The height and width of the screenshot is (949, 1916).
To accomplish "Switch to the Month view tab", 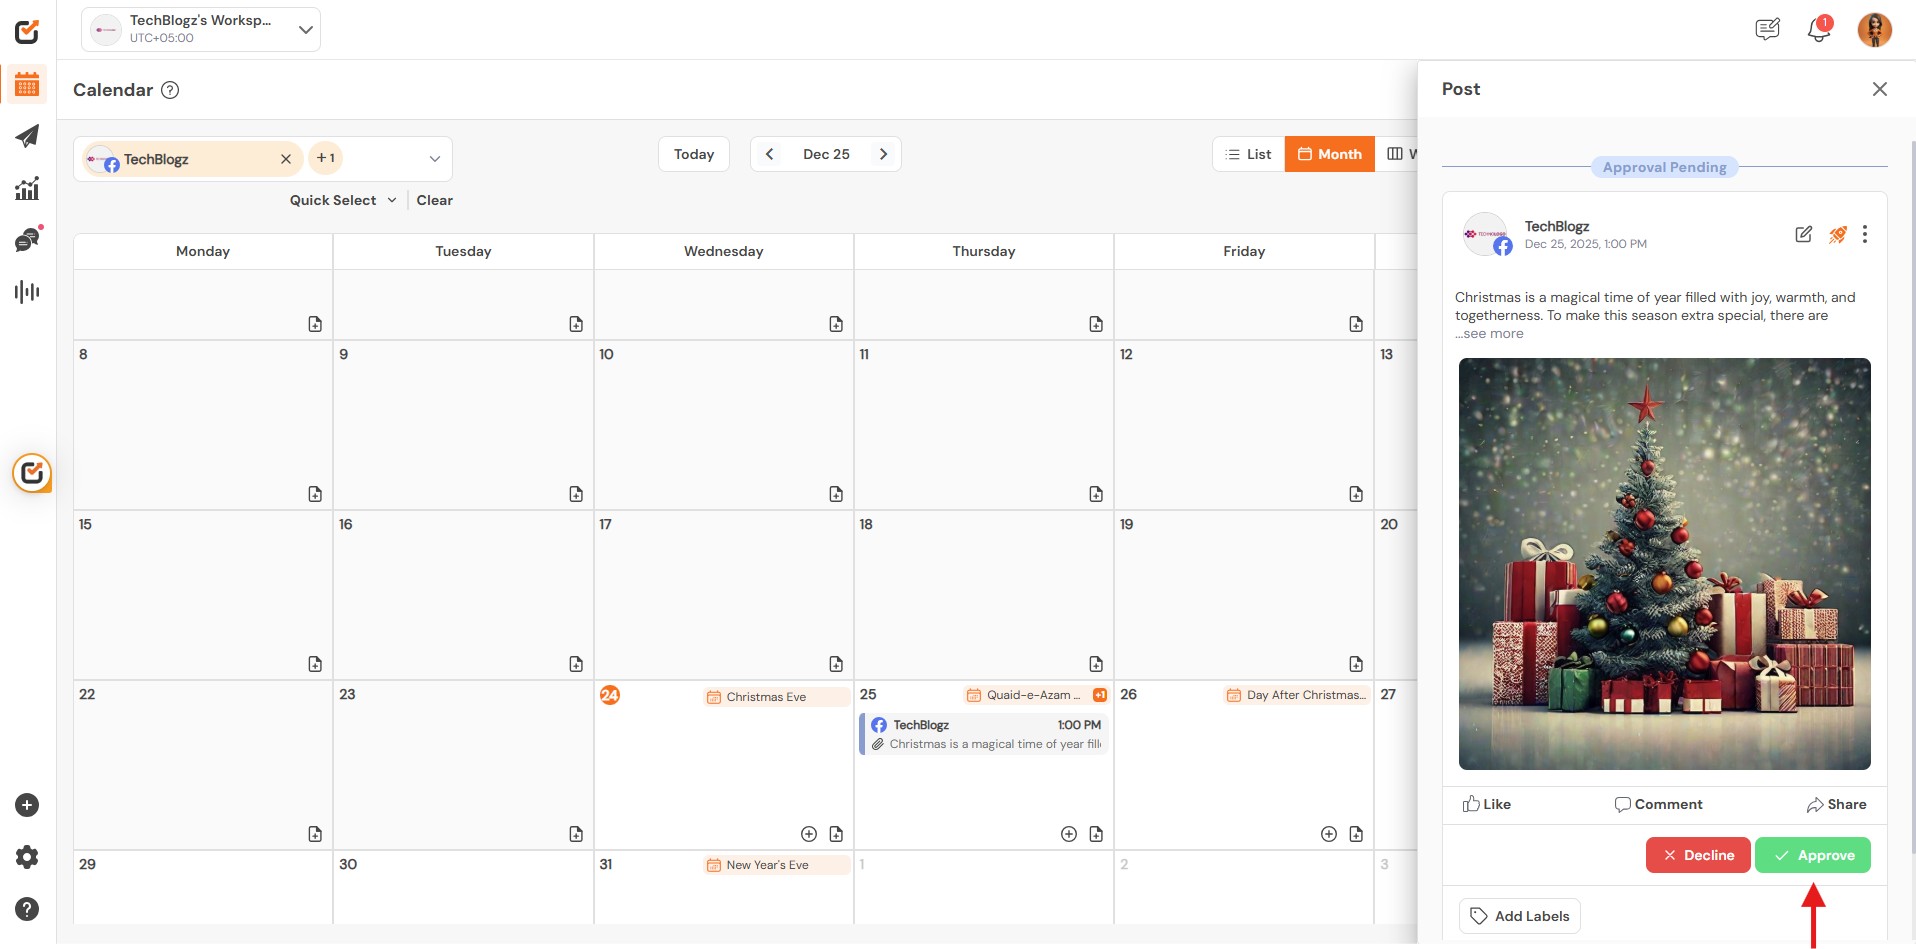I will click(1329, 154).
